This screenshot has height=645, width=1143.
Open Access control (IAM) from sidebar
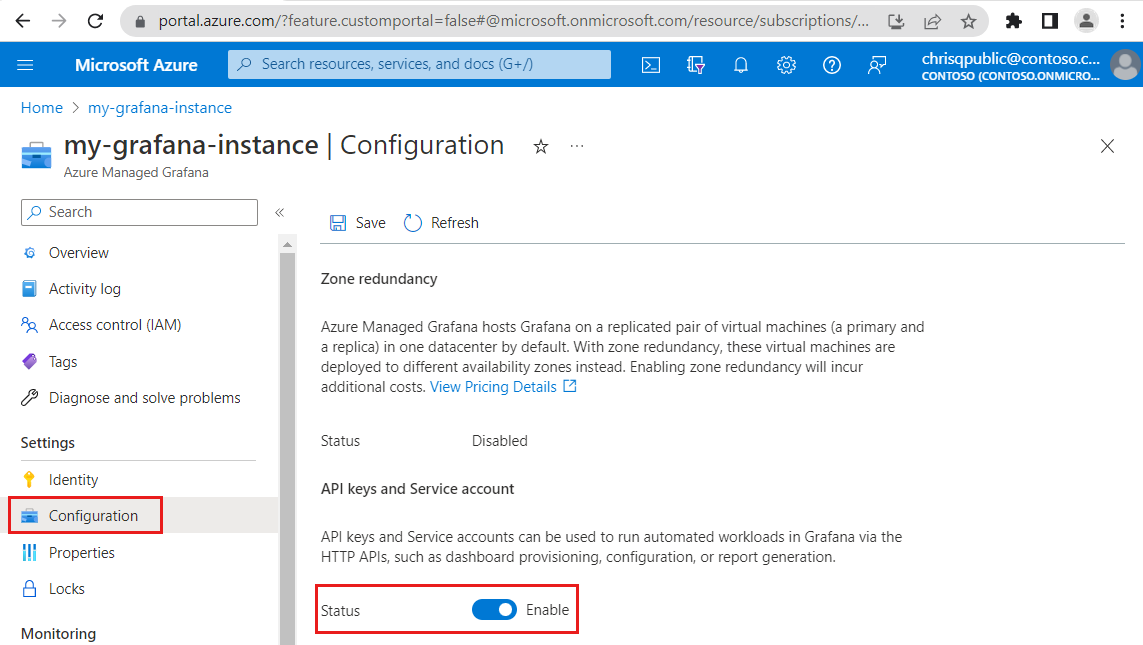(116, 324)
